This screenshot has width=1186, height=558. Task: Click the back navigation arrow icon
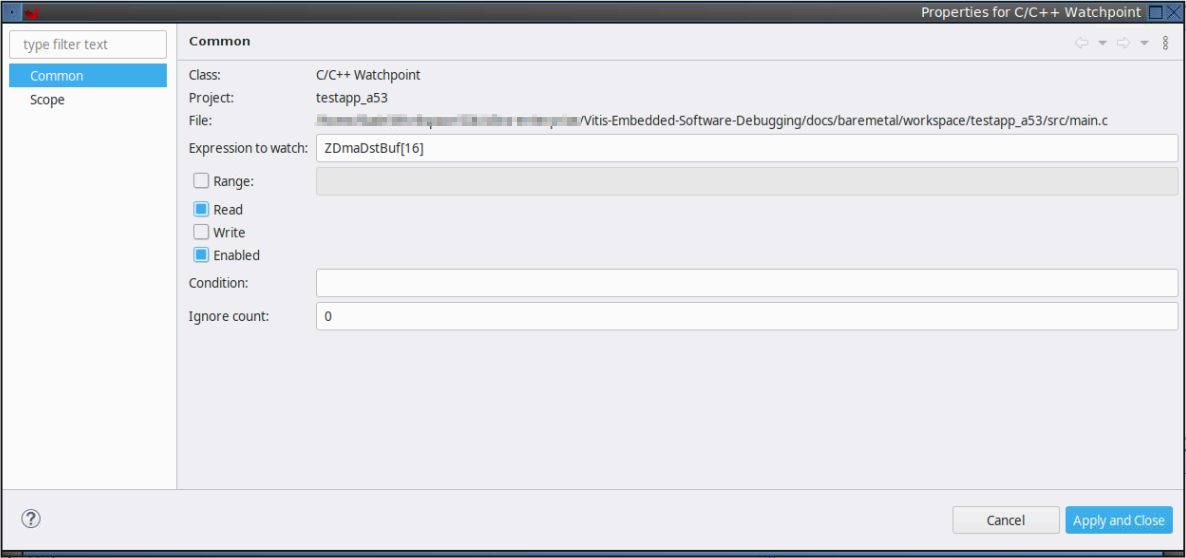(x=1081, y=43)
